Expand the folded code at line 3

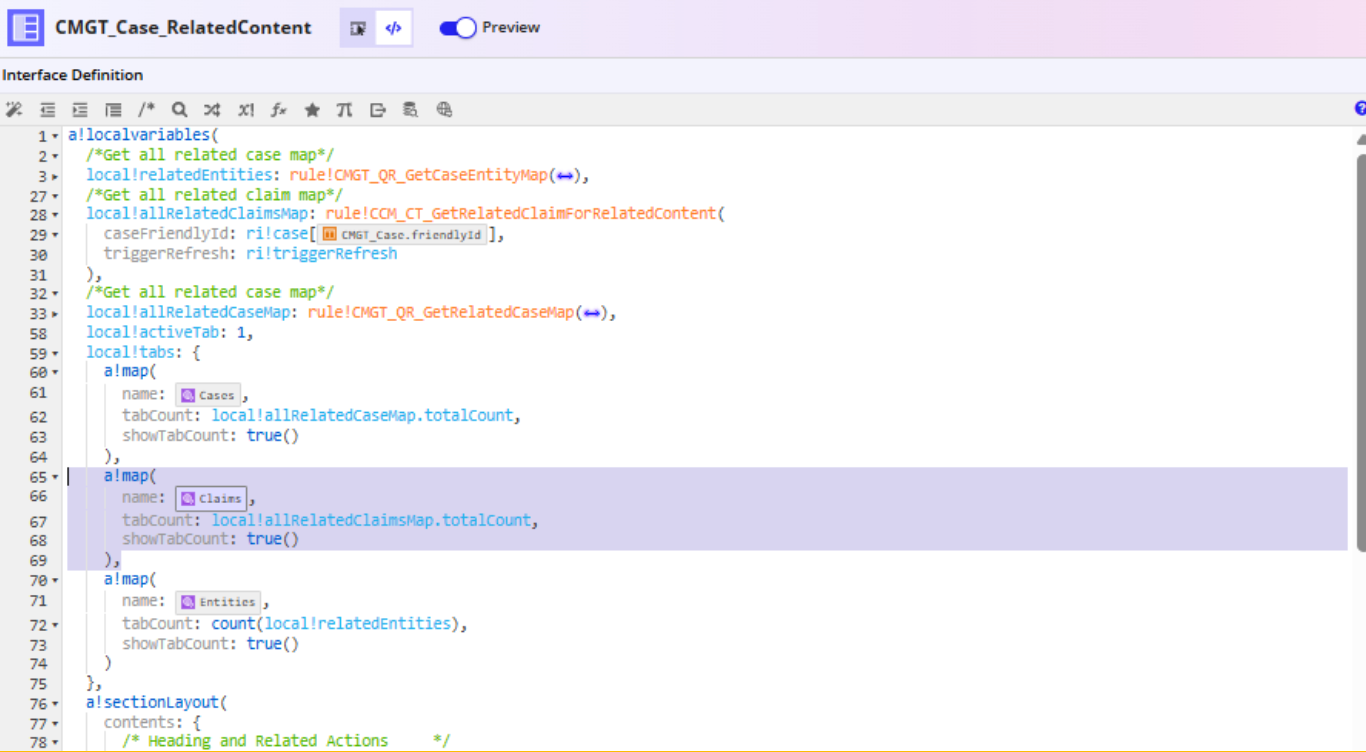(55, 176)
